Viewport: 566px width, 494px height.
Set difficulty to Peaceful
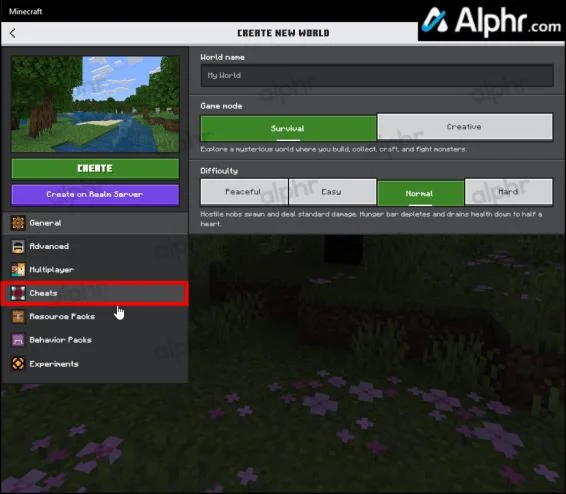(x=244, y=192)
